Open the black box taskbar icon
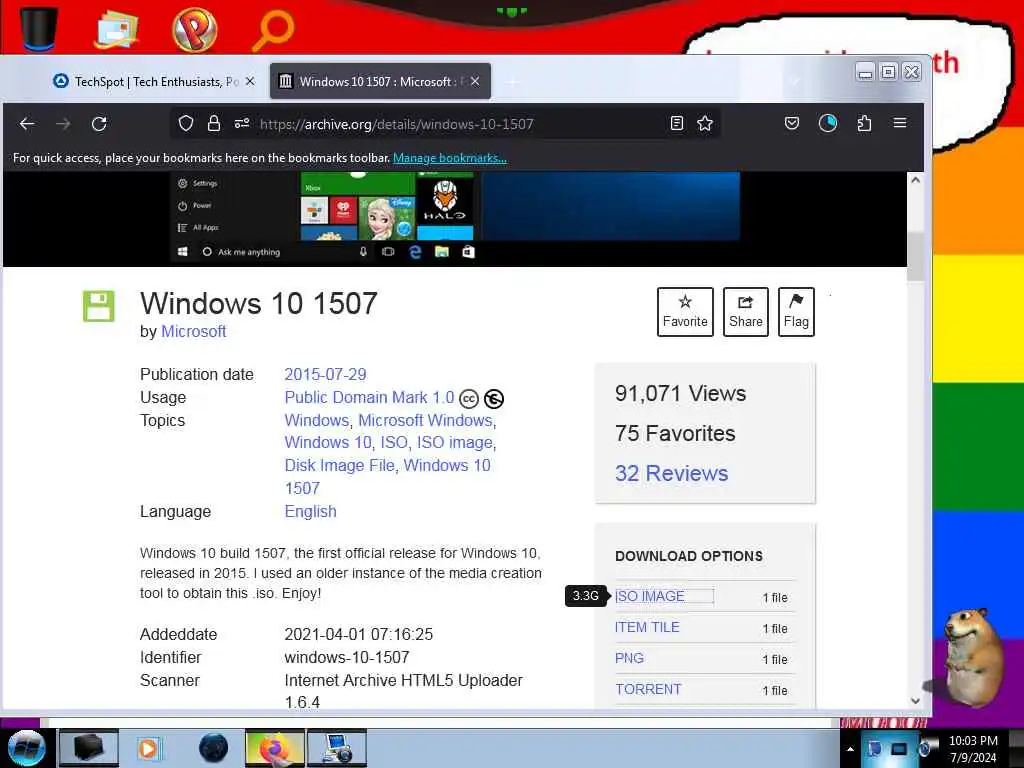Screen dimensions: 1024x768 pyautogui.click(x=89, y=748)
